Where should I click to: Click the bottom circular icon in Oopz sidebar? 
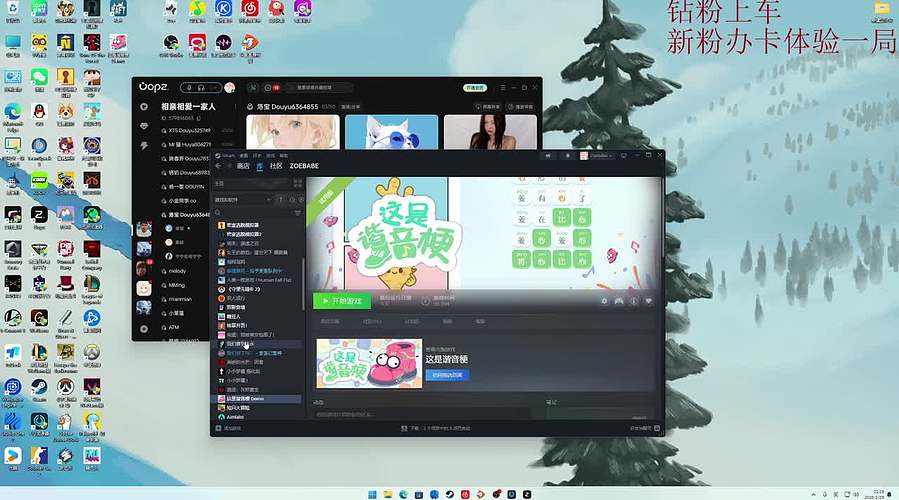[x=144, y=329]
